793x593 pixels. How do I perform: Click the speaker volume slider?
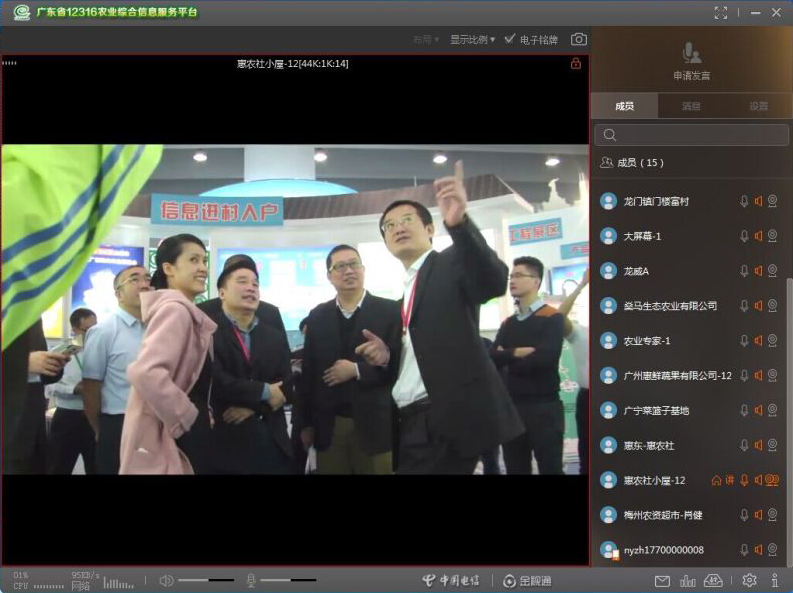point(206,580)
